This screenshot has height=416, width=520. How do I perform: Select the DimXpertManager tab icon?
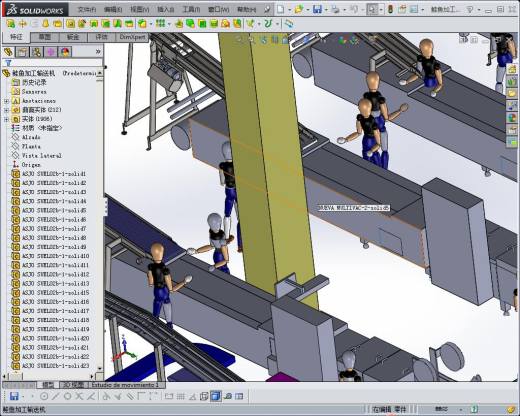point(51,52)
